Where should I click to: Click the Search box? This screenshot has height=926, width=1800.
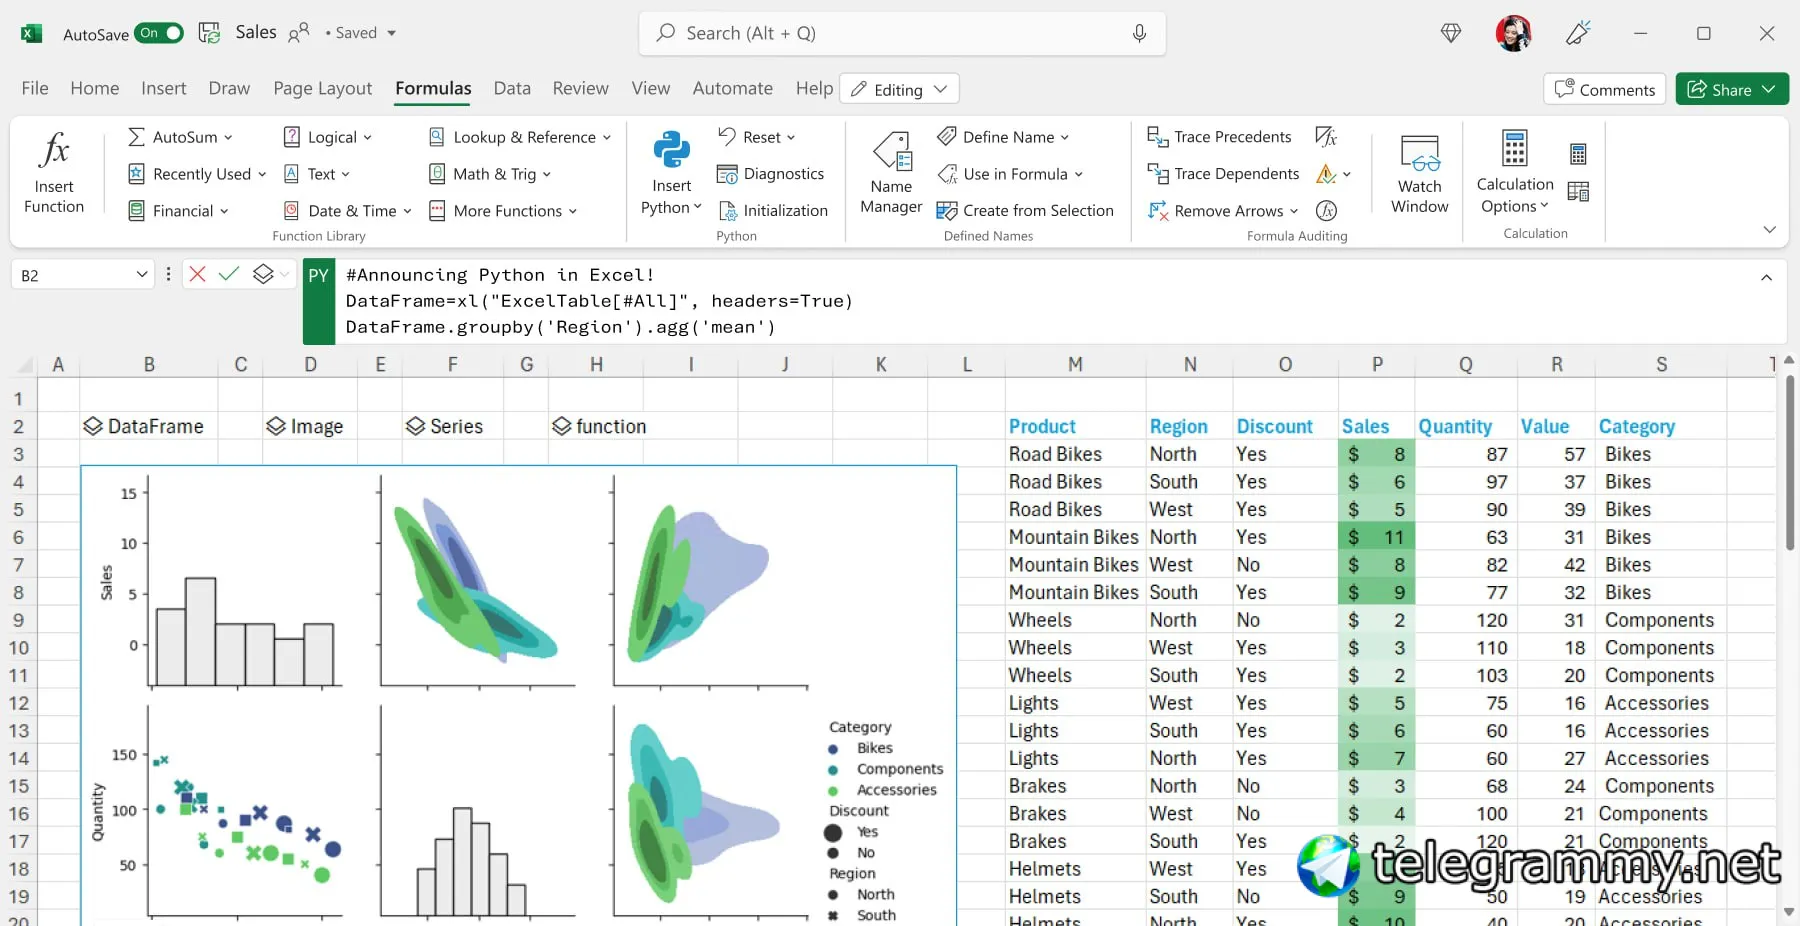click(x=902, y=33)
